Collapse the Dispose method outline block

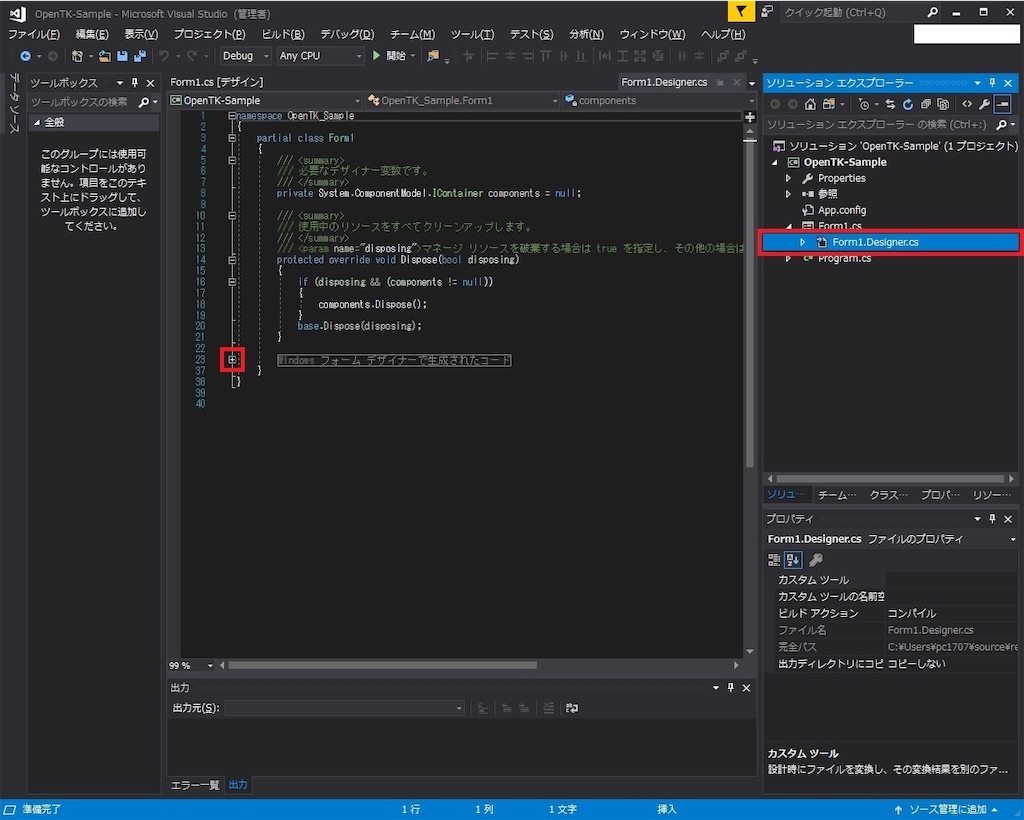[x=232, y=260]
